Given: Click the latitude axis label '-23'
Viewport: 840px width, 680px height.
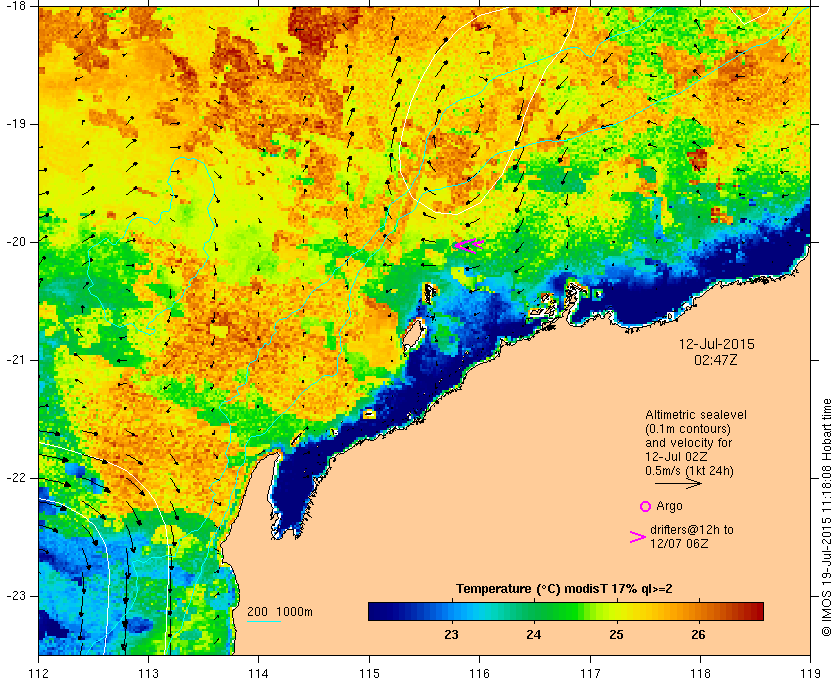Looking at the screenshot, I should point(15,596).
